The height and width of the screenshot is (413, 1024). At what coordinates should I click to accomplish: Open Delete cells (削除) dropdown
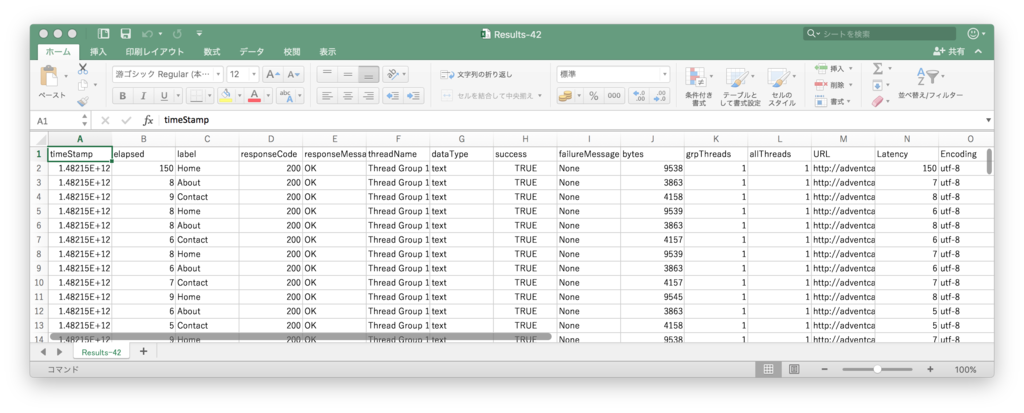(834, 85)
